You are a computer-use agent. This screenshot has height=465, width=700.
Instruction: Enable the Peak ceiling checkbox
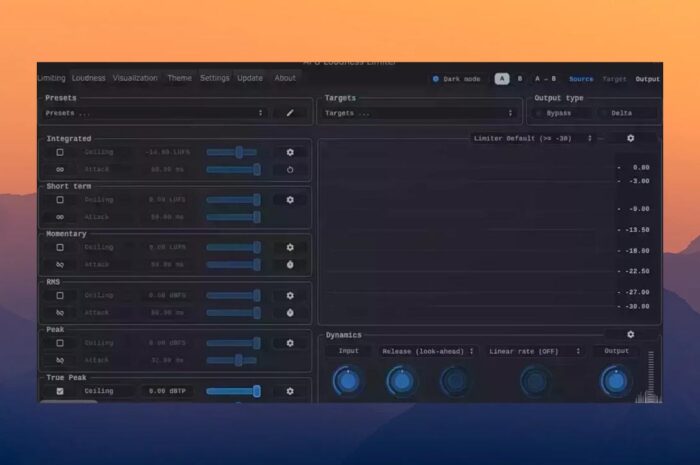pos(60,343)
